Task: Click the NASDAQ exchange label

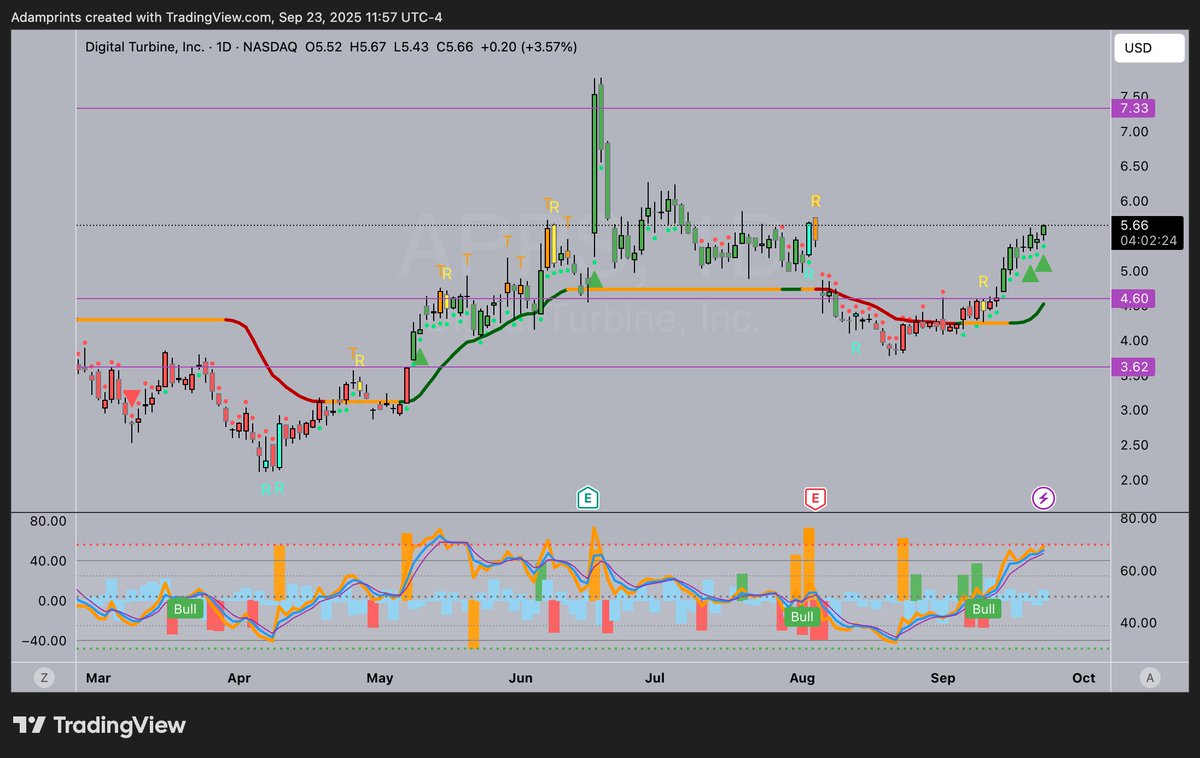Action: tap(268, 47)
